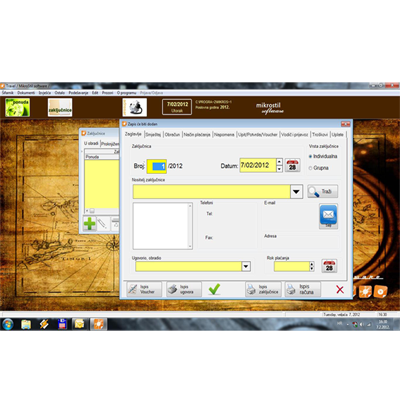Select the Grupna radio button
400x400 pixels.
click(311, 168)
